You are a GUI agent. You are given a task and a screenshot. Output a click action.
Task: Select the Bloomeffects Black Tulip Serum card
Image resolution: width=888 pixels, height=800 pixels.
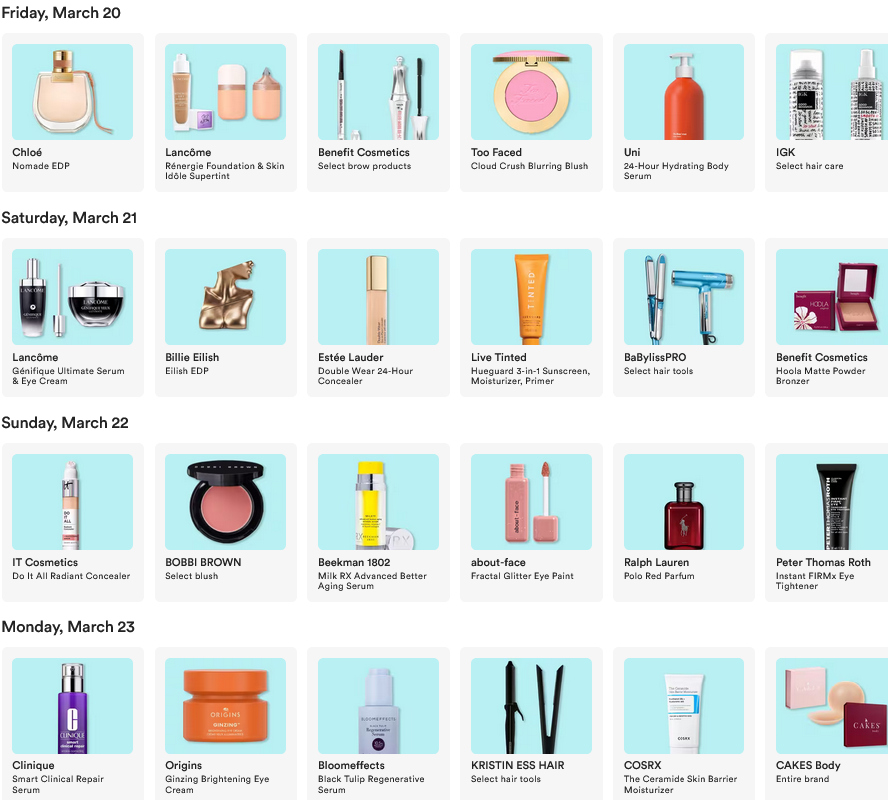point(378,724)
